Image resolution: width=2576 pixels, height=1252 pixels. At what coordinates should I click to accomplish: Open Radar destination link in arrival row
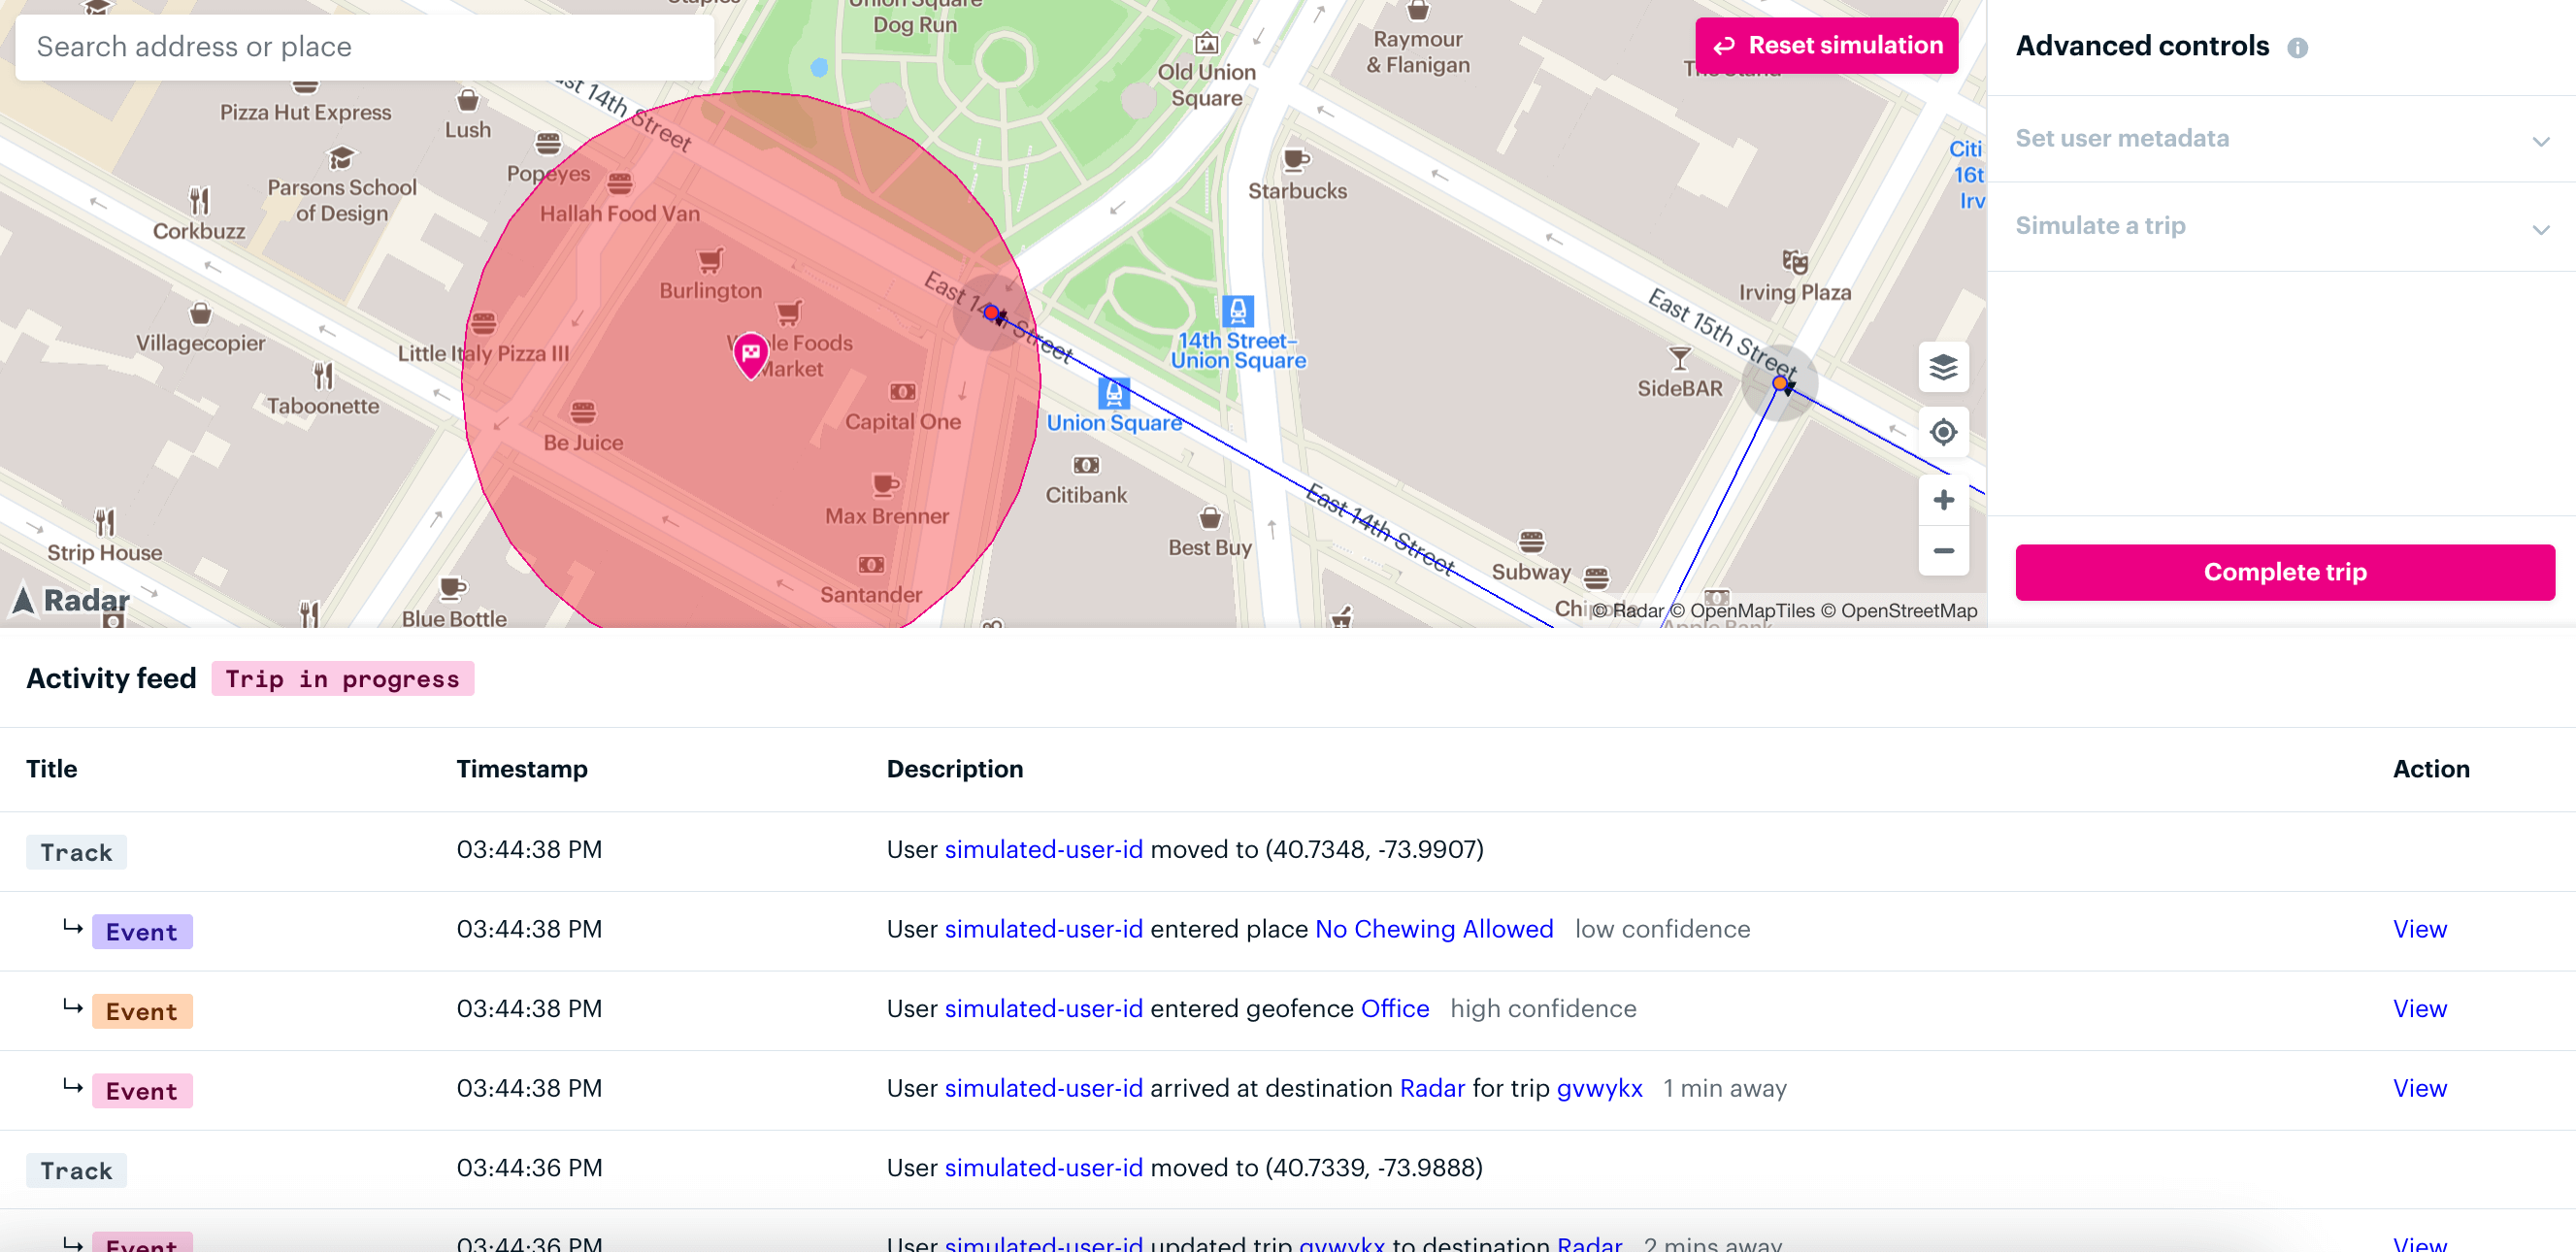[1431, 1088]
